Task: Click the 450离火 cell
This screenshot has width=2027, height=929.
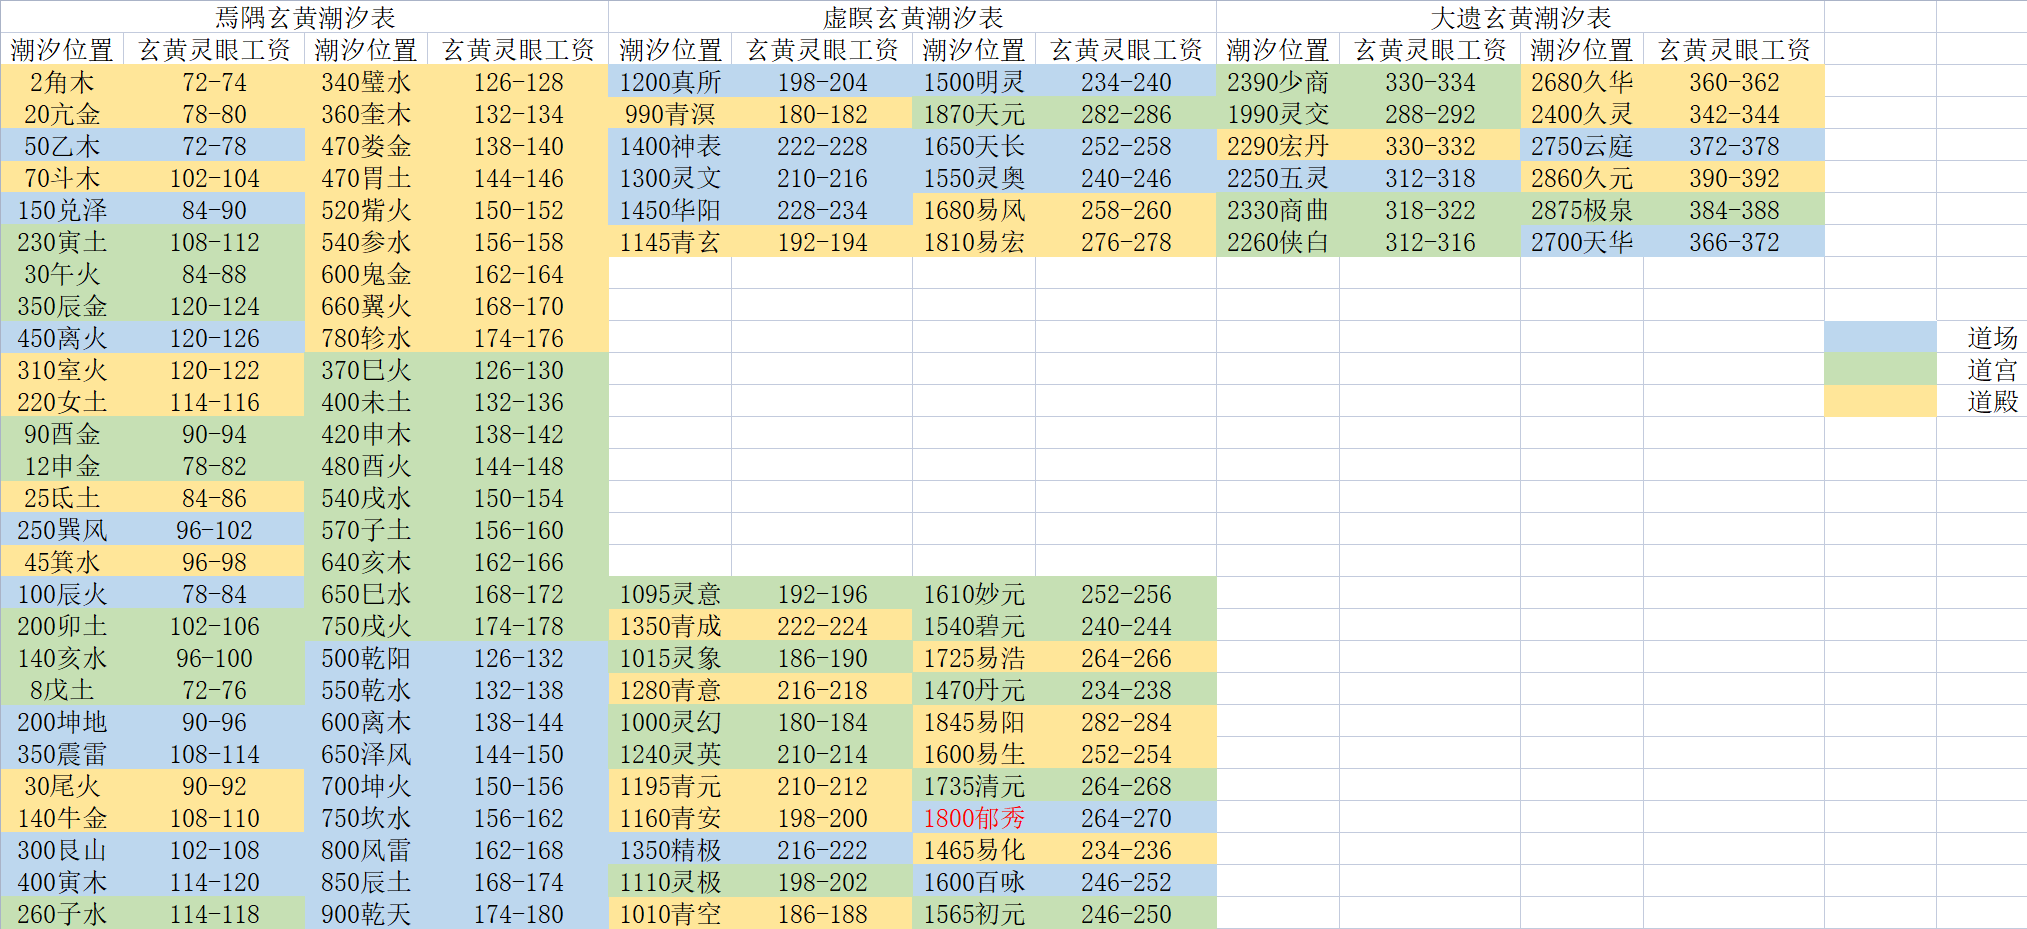Action: (x=62, y=337)
